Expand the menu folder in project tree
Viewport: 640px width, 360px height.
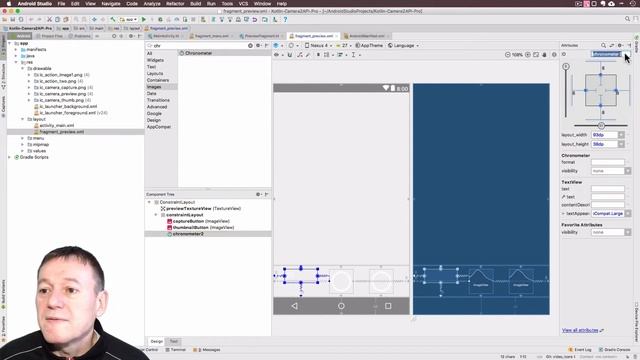23,138
